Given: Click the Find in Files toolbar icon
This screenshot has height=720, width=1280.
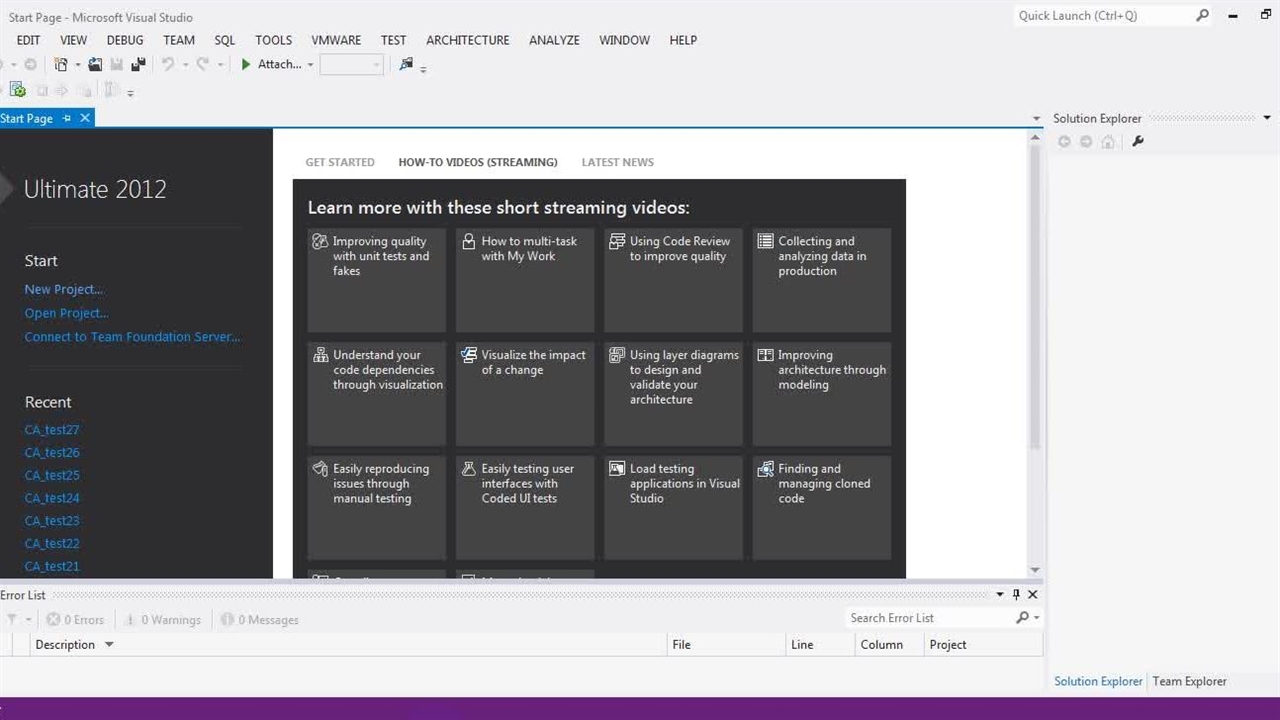Looking at the screenshot, I should point(405,64).
